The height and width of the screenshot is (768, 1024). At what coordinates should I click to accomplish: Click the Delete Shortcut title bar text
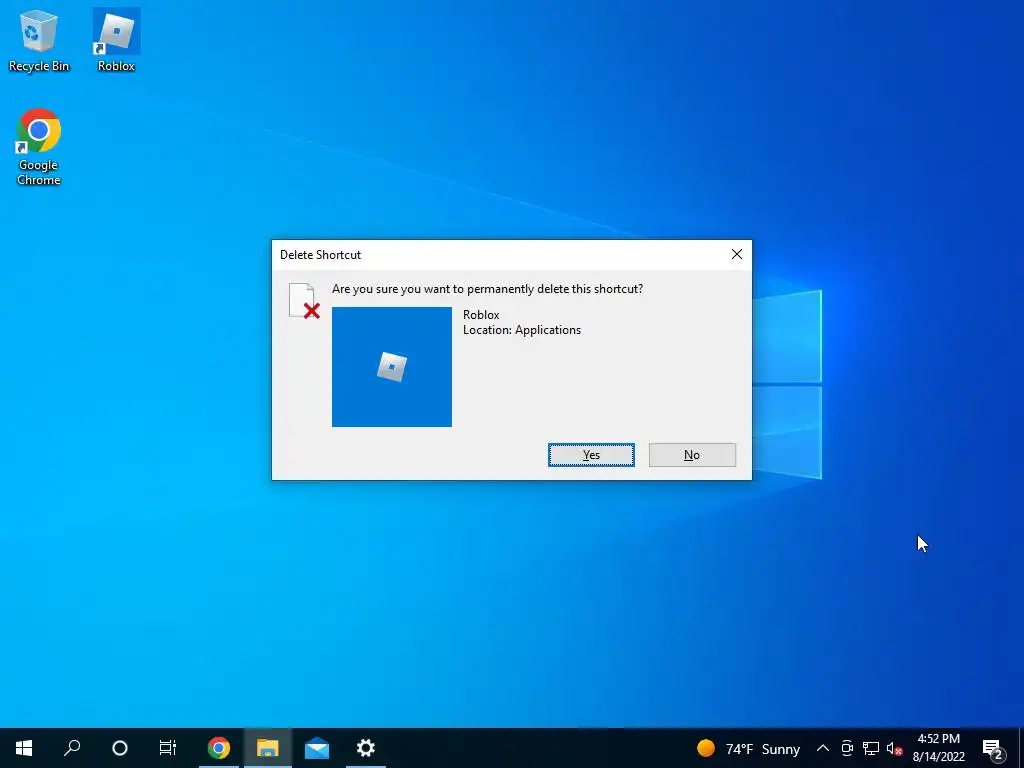[x=320, y=255]
